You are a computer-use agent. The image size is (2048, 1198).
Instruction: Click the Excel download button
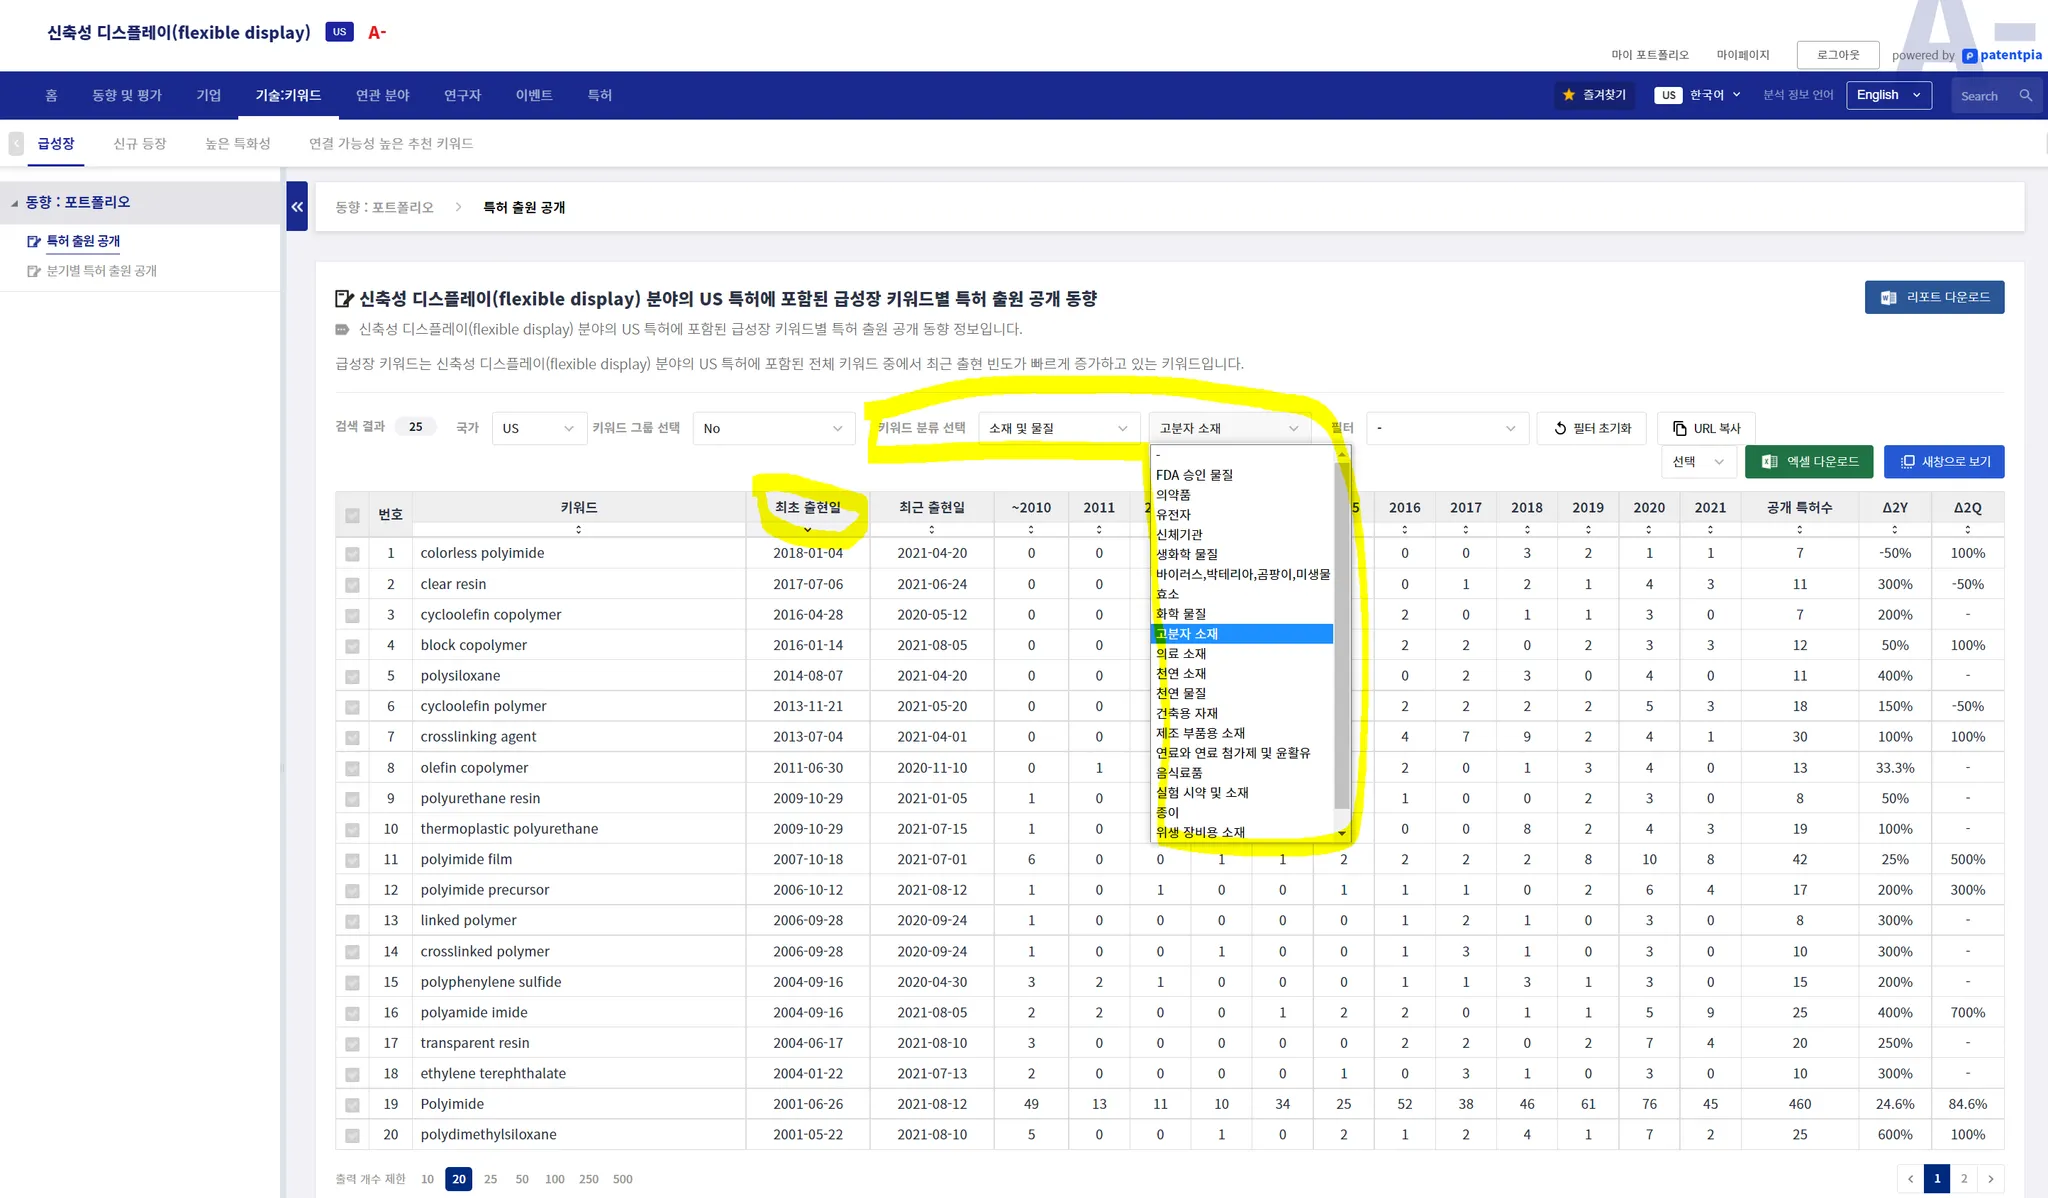(1809, 461)
